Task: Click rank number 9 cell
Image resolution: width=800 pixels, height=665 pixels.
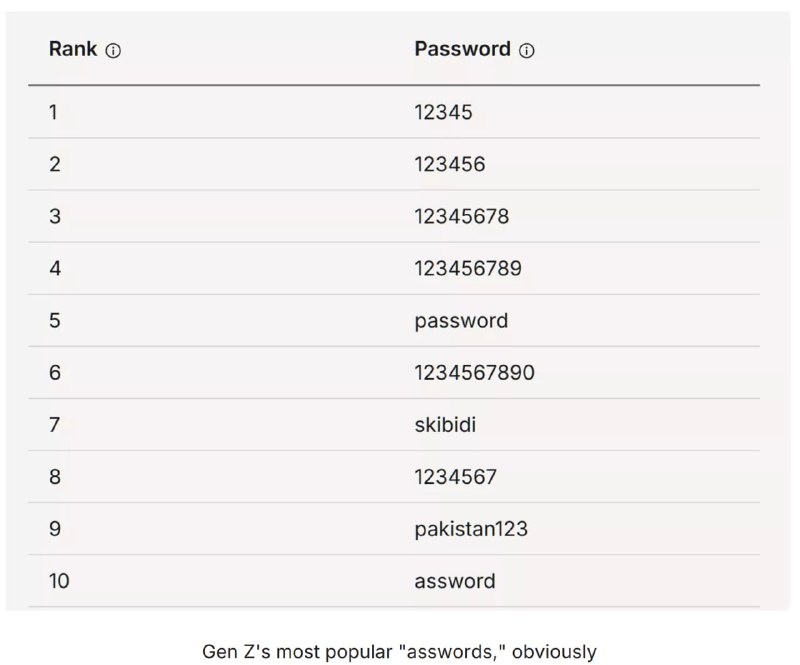Action: pos(54,529)
